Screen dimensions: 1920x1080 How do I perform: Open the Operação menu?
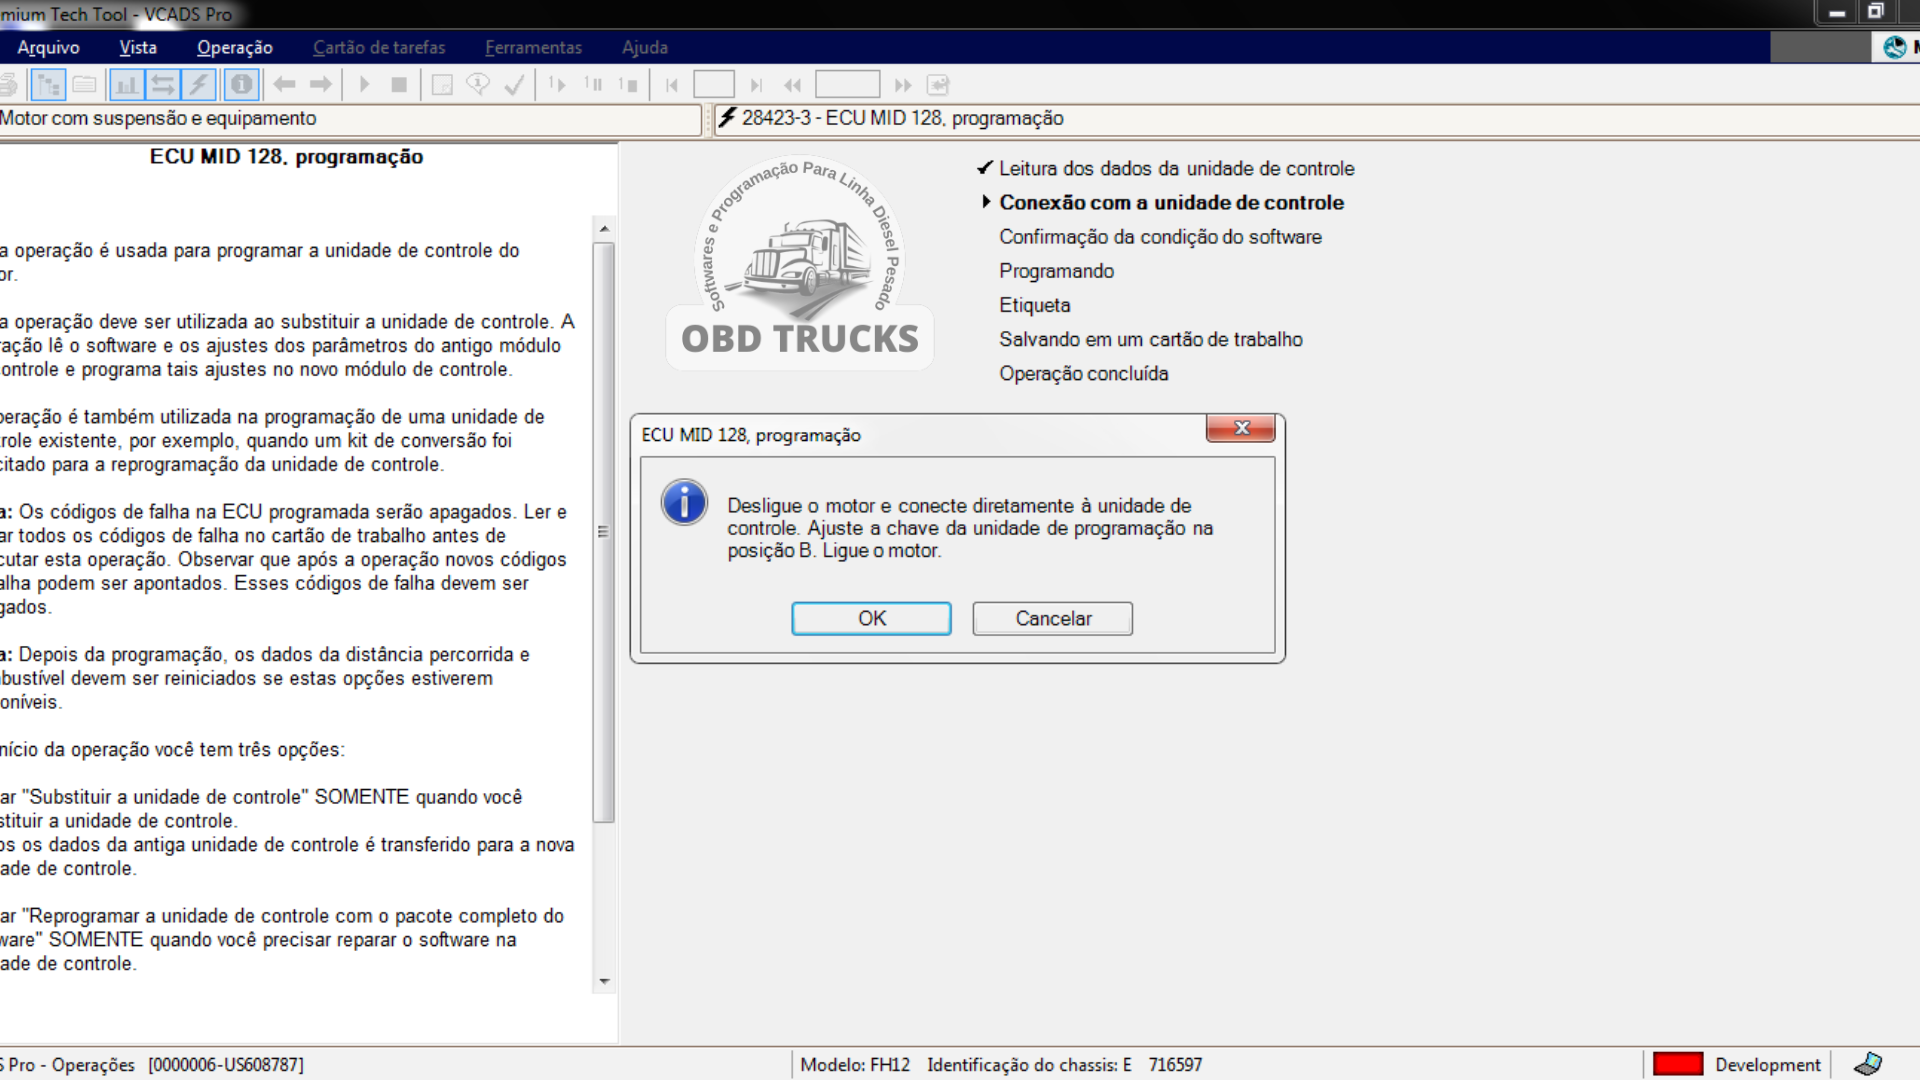click(235, 47)
